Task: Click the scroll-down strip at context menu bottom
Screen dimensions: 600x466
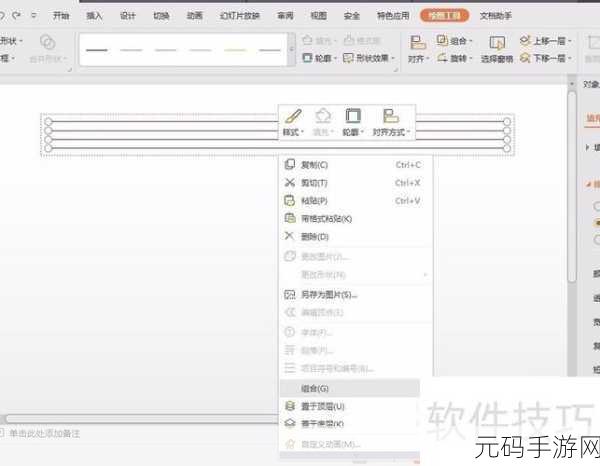Action: (350, 456)
